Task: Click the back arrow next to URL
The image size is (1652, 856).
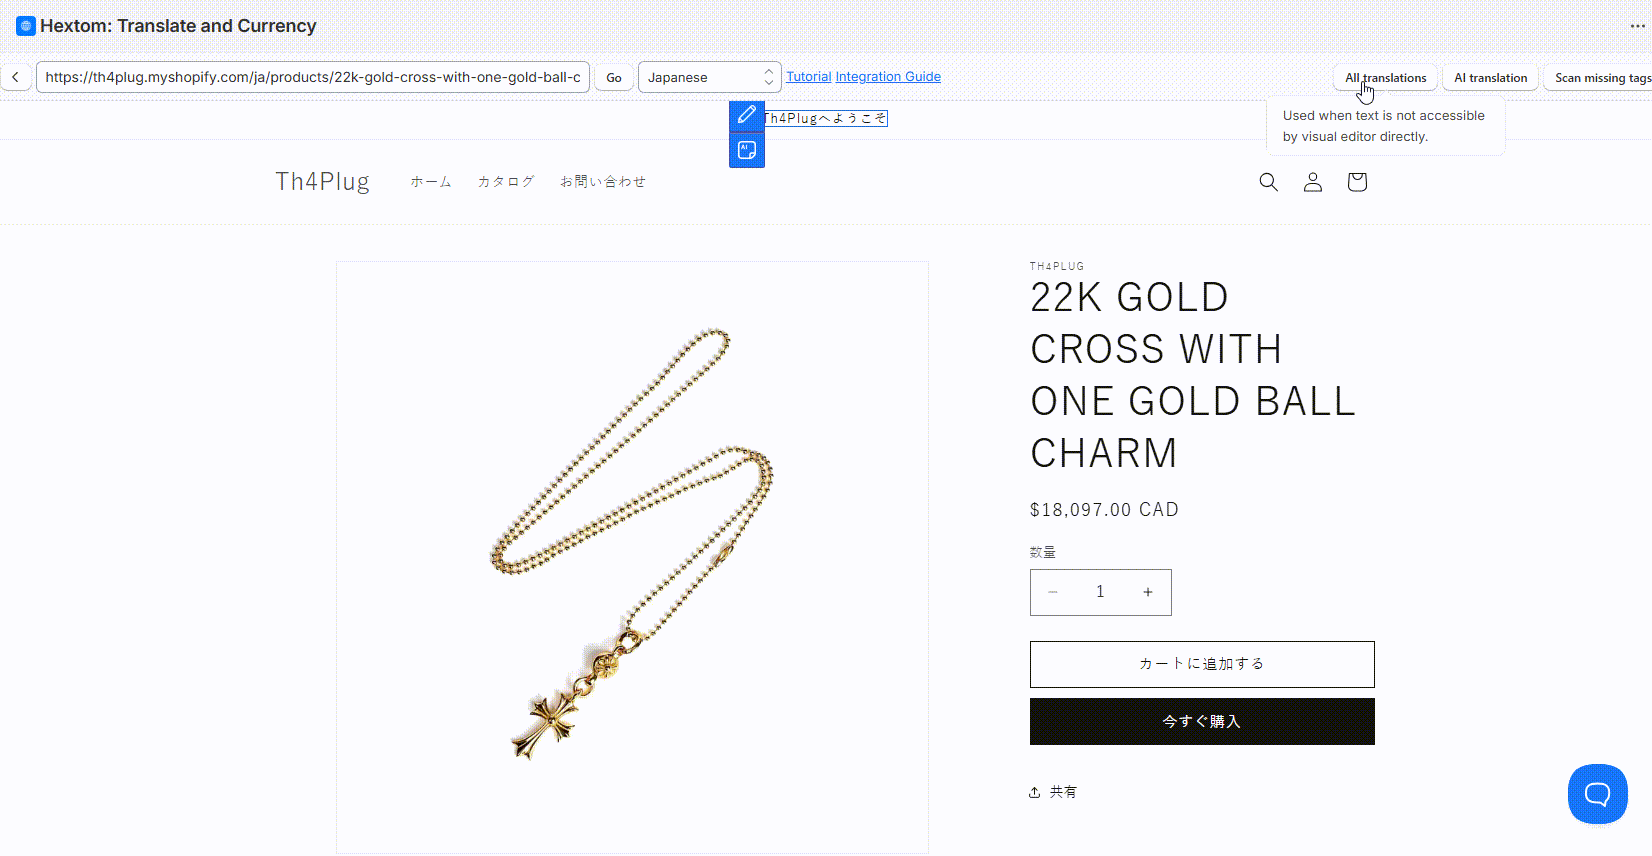Action: 15,77
